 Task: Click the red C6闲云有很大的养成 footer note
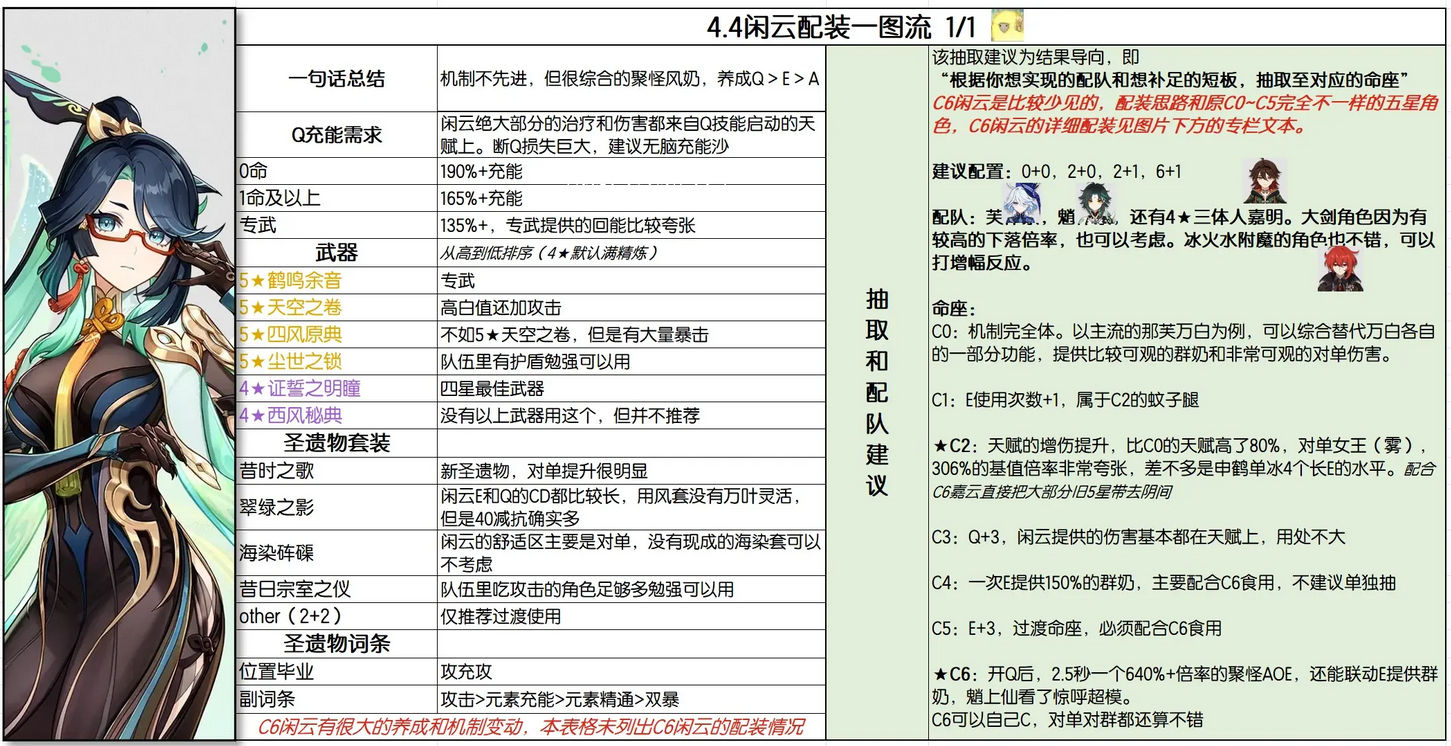pos(530,727)
